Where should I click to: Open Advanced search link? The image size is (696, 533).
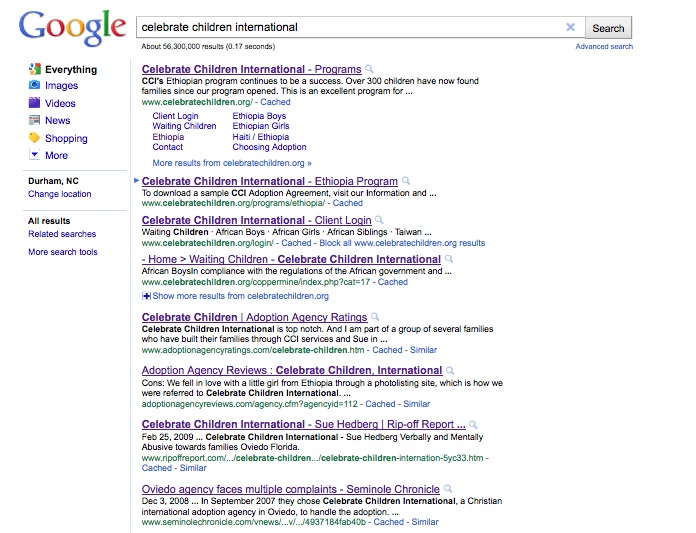[604, 47]
